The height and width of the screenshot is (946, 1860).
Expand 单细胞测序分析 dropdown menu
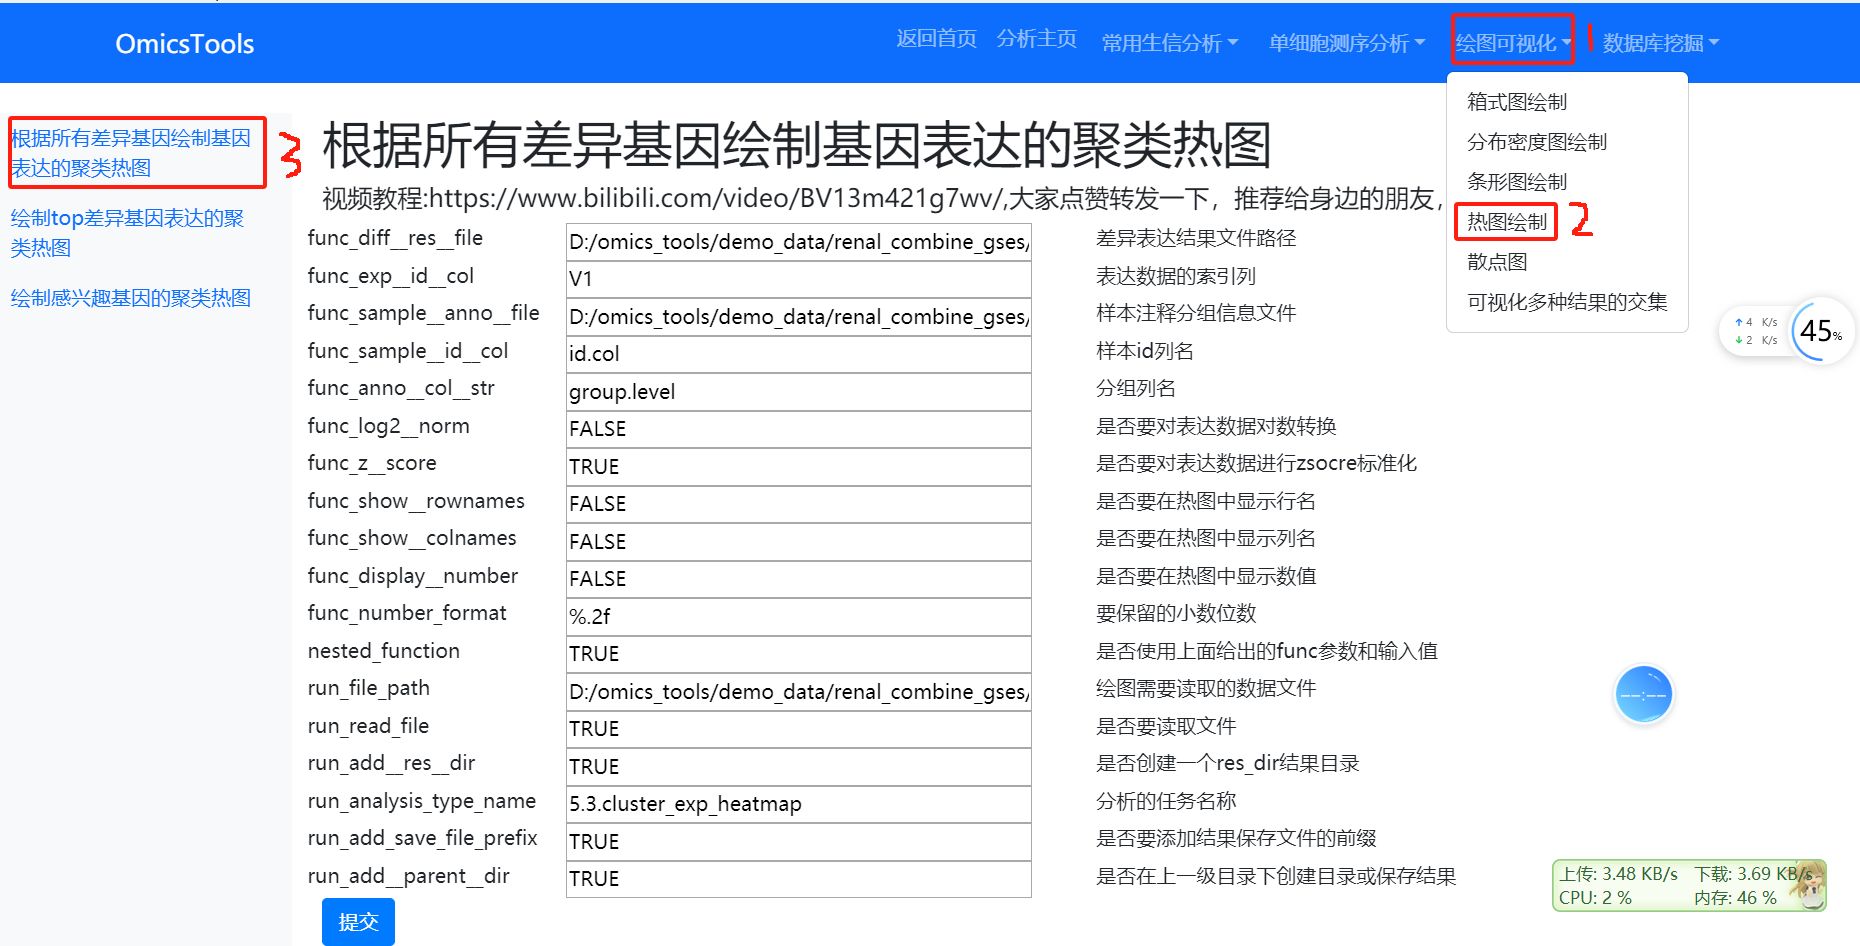[x=1347, y=43]
